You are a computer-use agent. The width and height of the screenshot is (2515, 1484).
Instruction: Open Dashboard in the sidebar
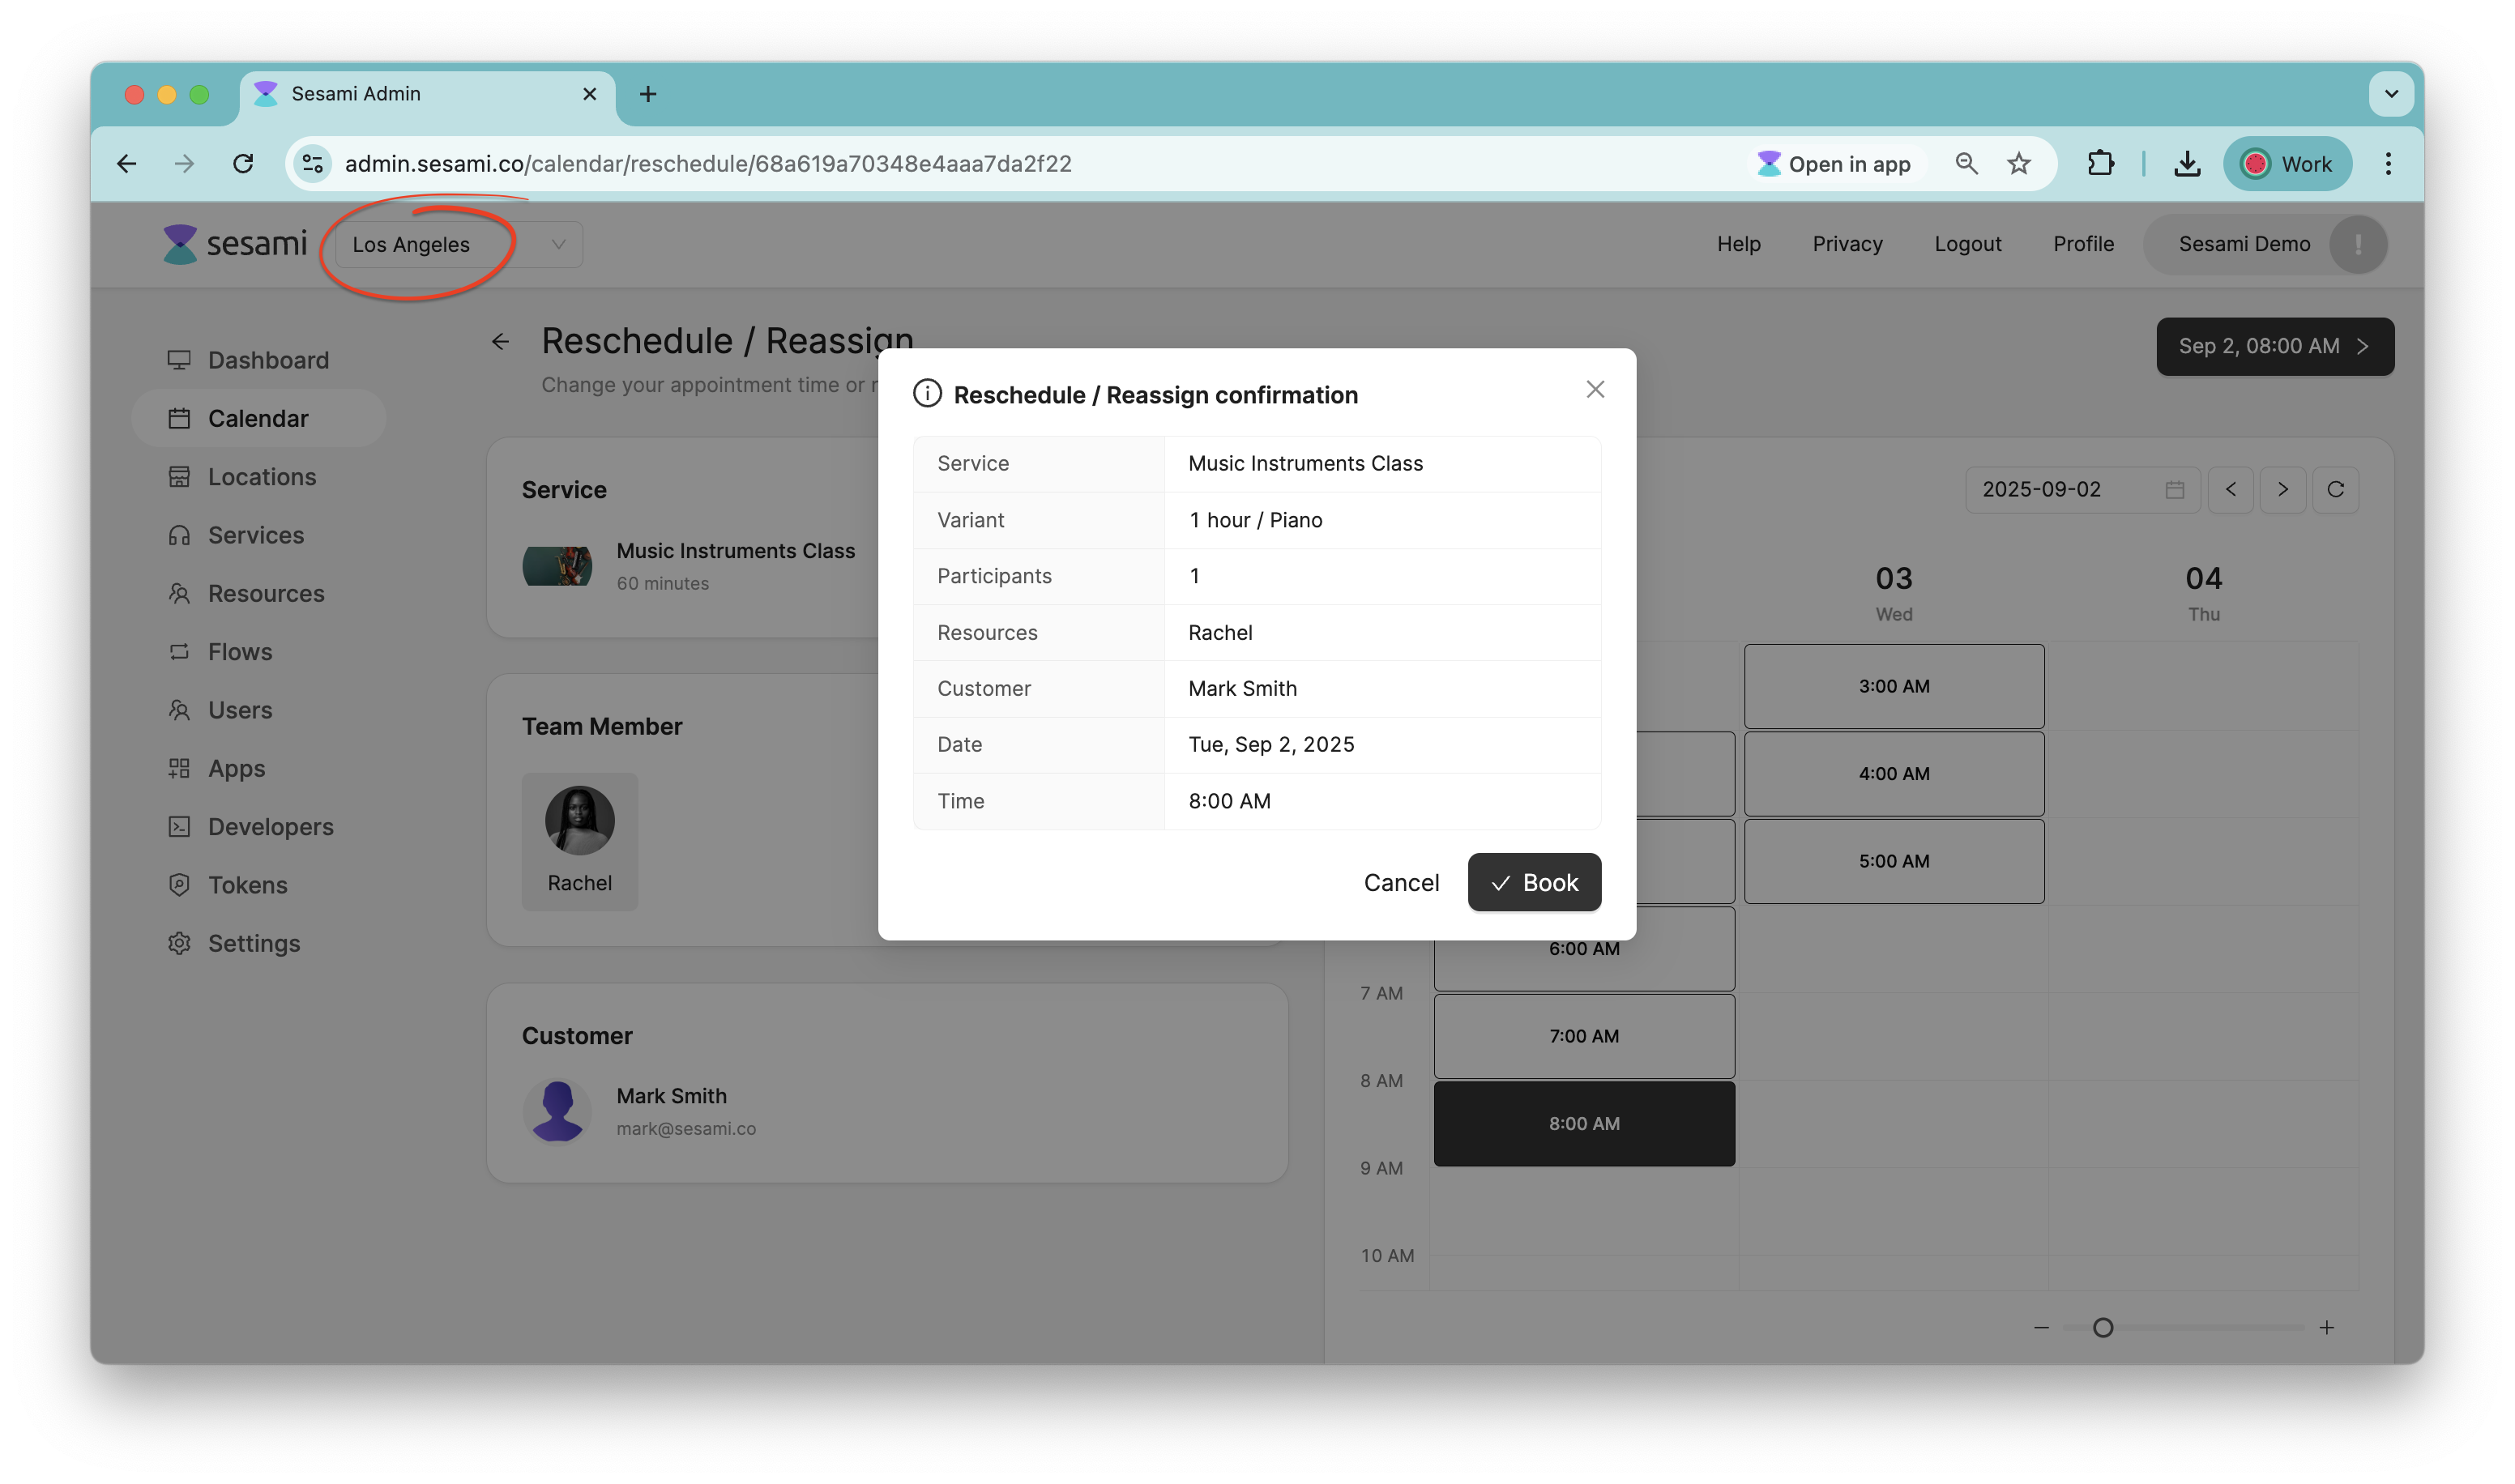(x=267, y=360)
